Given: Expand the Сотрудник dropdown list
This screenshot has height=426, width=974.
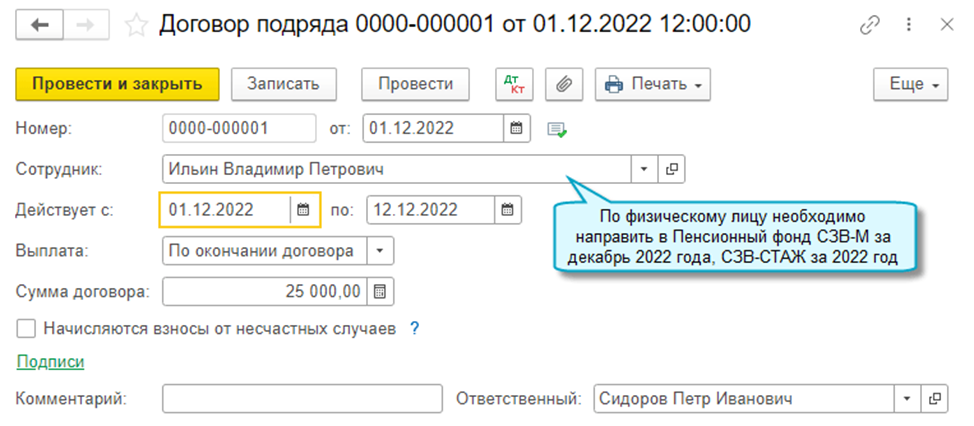Looking at the screenshot, I should point(645,169).
